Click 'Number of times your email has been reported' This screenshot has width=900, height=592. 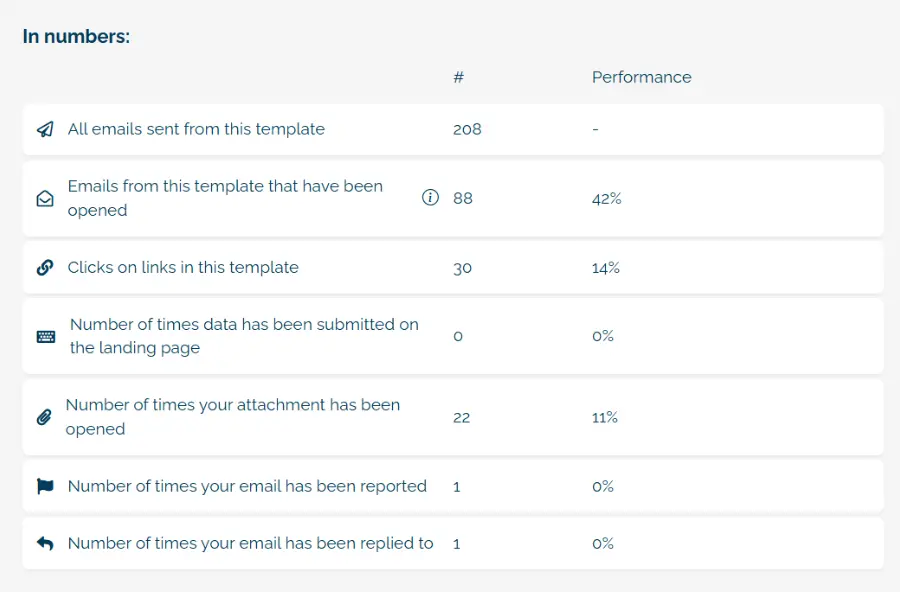[x=247, y=486]
